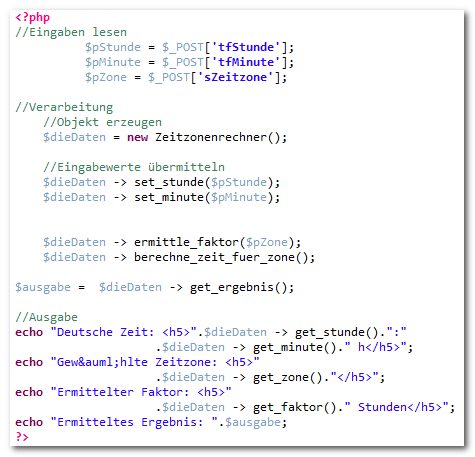Screen dimensions: 475x457
Task: Click the set_stunde method name
Action: (169, 182)
